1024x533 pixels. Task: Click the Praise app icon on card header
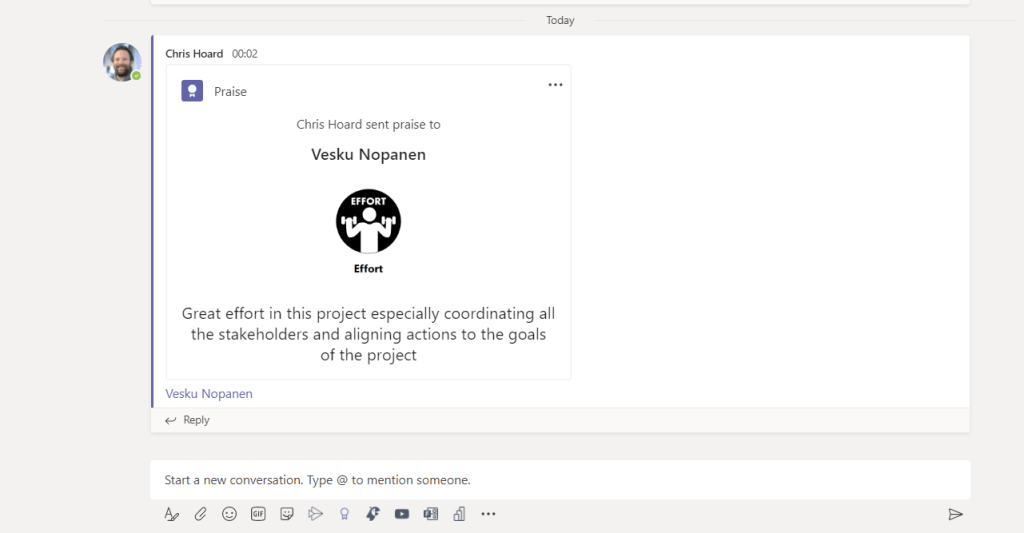tap(192, 91)
